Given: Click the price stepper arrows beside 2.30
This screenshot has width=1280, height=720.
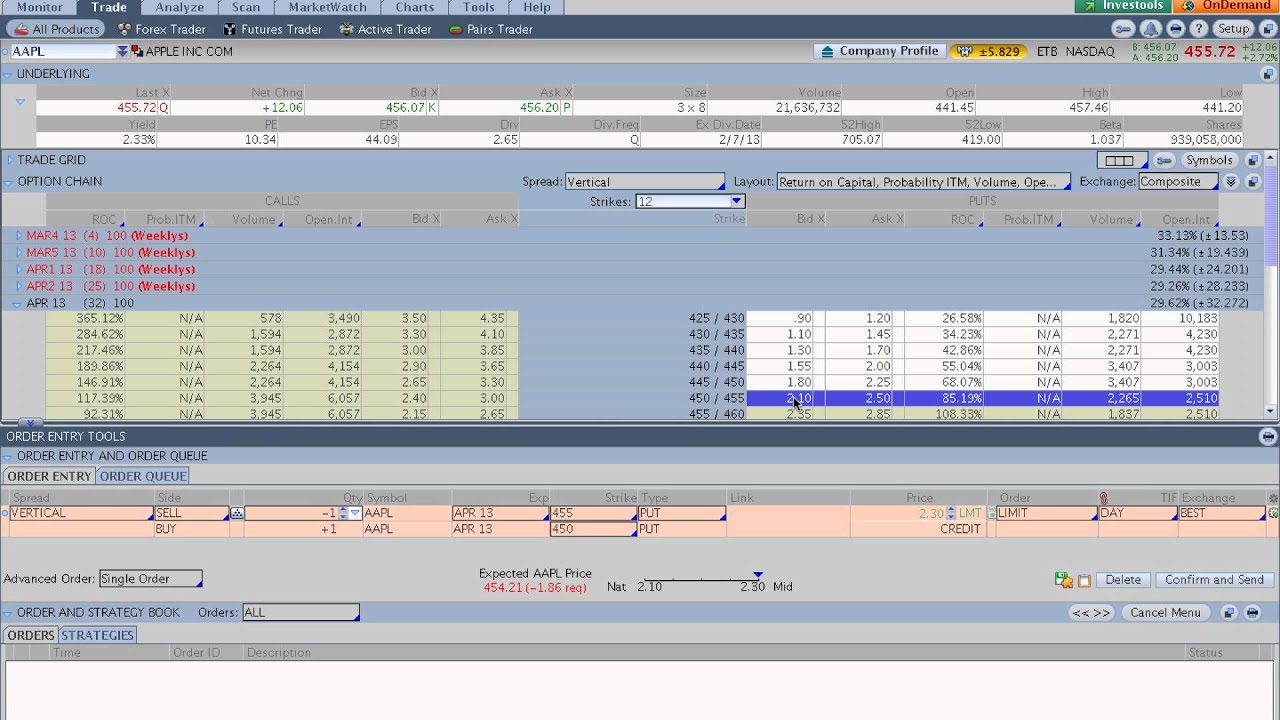Looking at the screenshot, I should pyautogui.click(x=951, y=513).
